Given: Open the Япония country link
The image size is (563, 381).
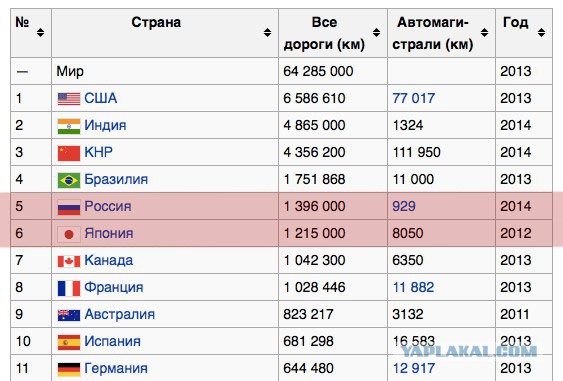Looking at the screenshot, I should coord(109,233).
